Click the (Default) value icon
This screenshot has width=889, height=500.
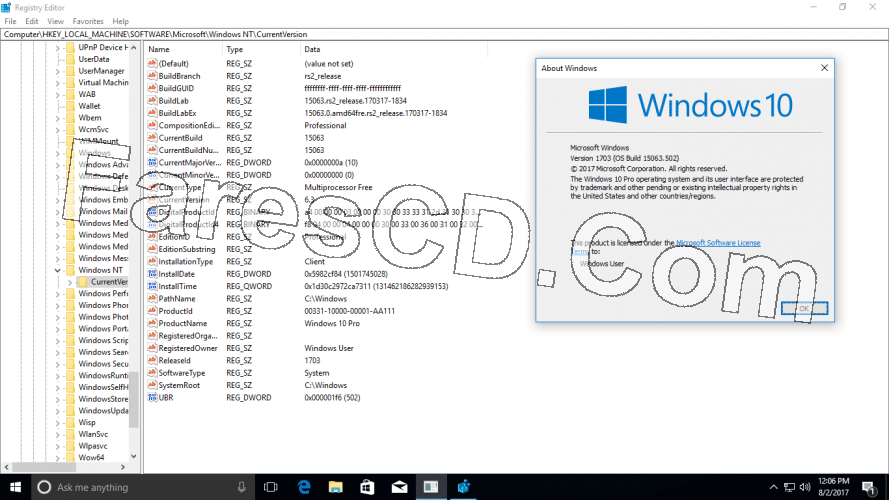[x=152, y=63]
